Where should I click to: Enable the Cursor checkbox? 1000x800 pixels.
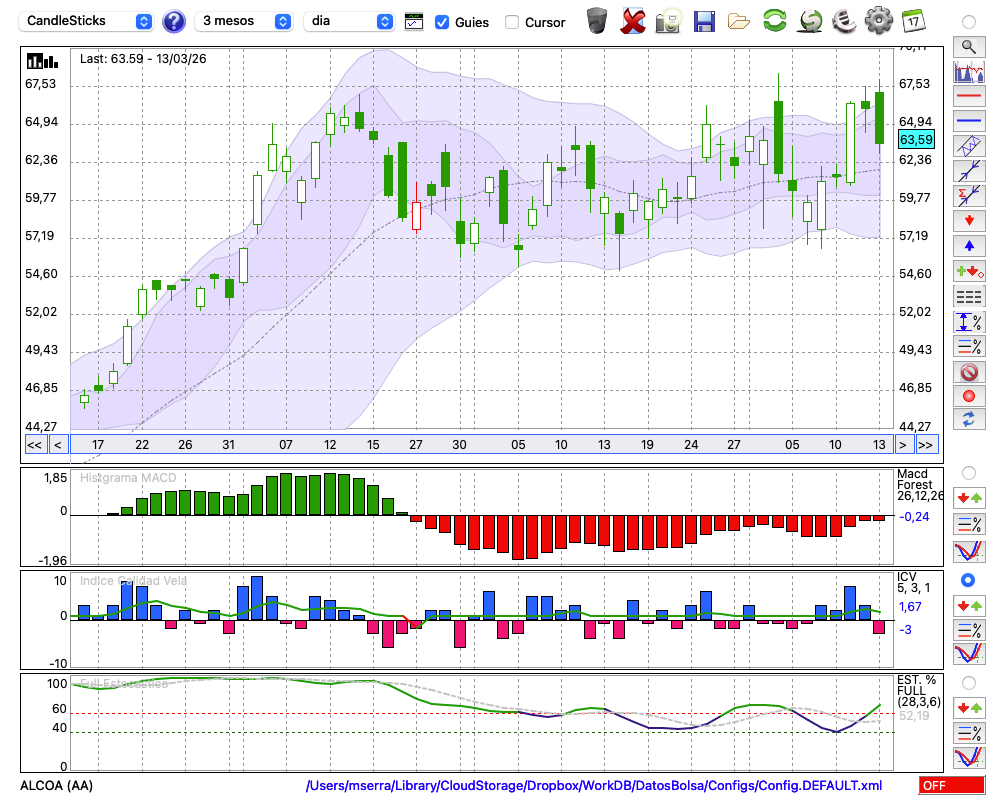[512, 22]
